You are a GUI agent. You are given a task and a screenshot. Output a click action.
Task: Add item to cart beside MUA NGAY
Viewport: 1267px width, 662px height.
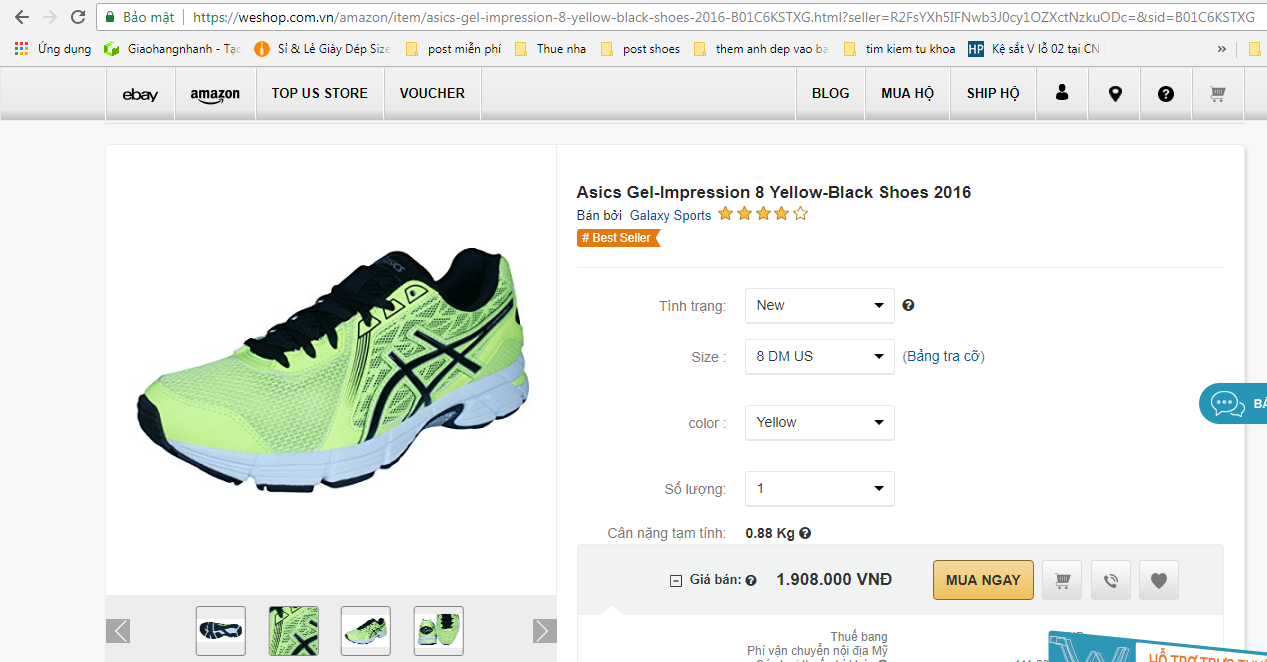pos(1062,580)
